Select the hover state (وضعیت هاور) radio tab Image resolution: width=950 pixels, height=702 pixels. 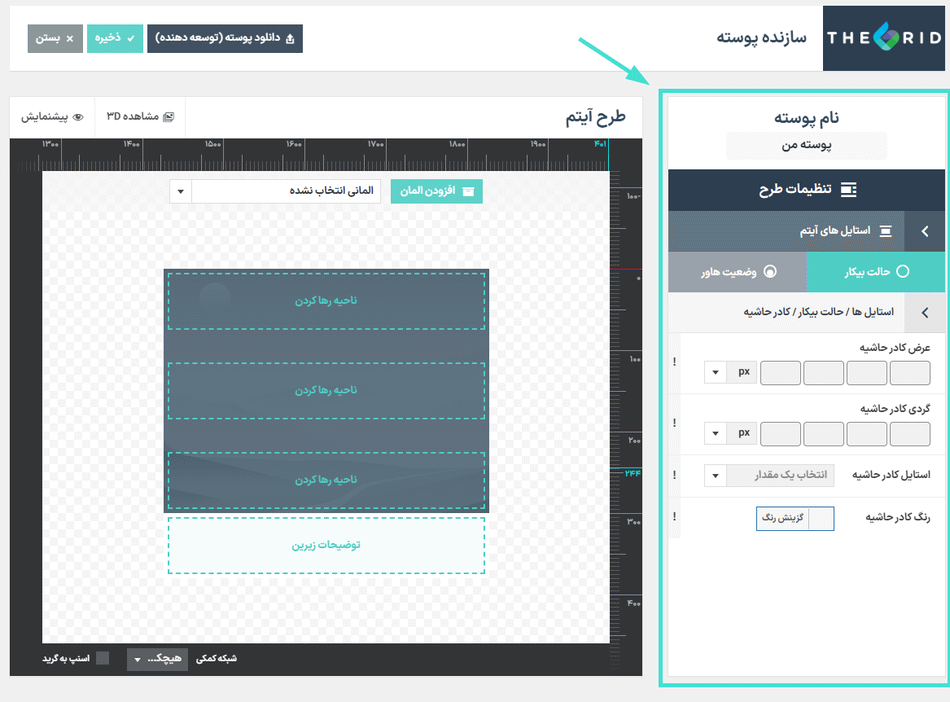737,271
